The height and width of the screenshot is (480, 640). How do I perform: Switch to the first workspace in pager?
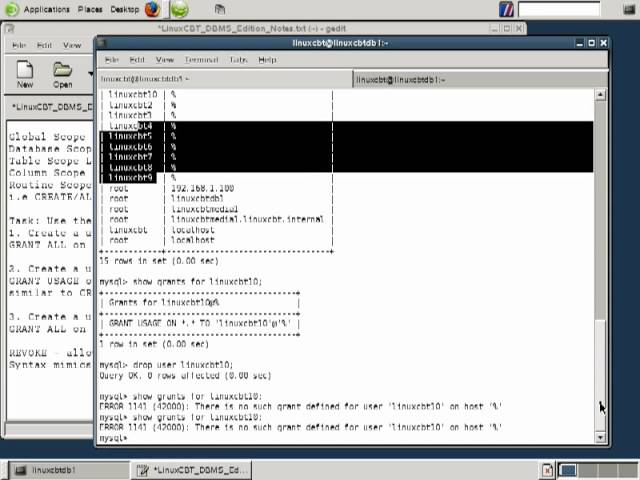click(x=568, y=471)
